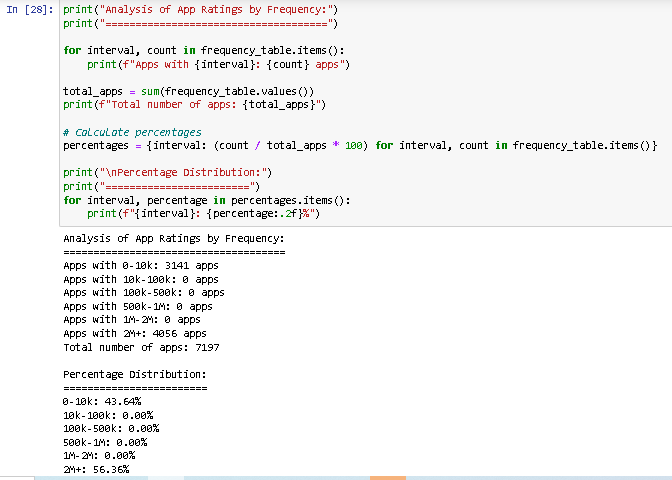Click the code line "for interval, count in frequency_table.items():"
Viewport: 672px width, 480px height.
[204, 50]
